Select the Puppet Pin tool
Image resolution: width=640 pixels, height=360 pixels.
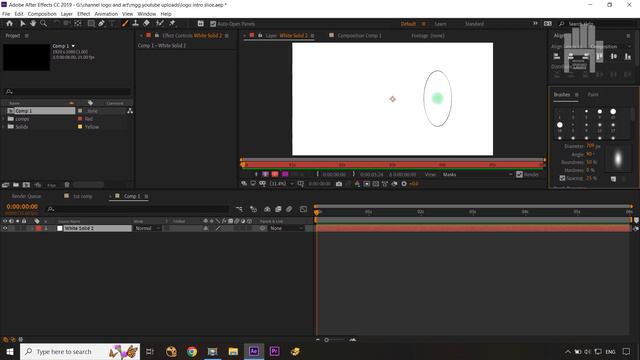[172, 24]
